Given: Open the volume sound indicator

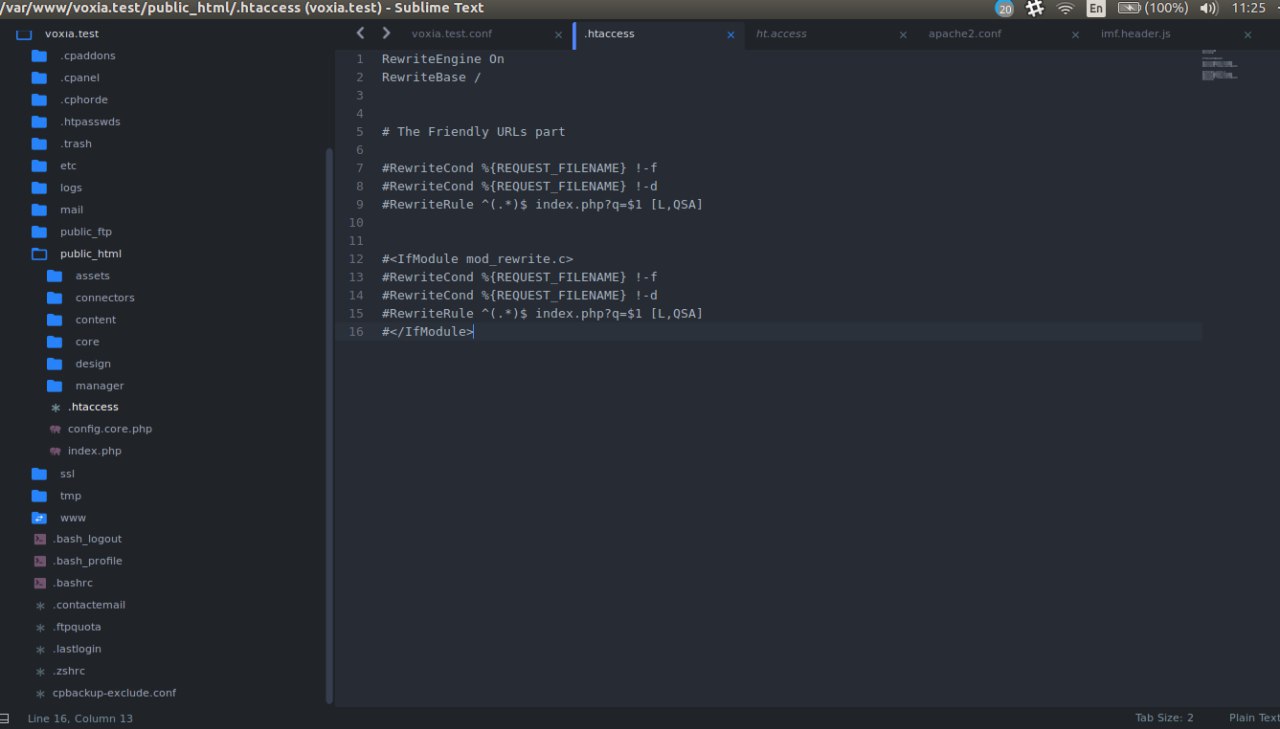Looking at the screenshot, I should pyautogui.click(x=1209, y=8).
